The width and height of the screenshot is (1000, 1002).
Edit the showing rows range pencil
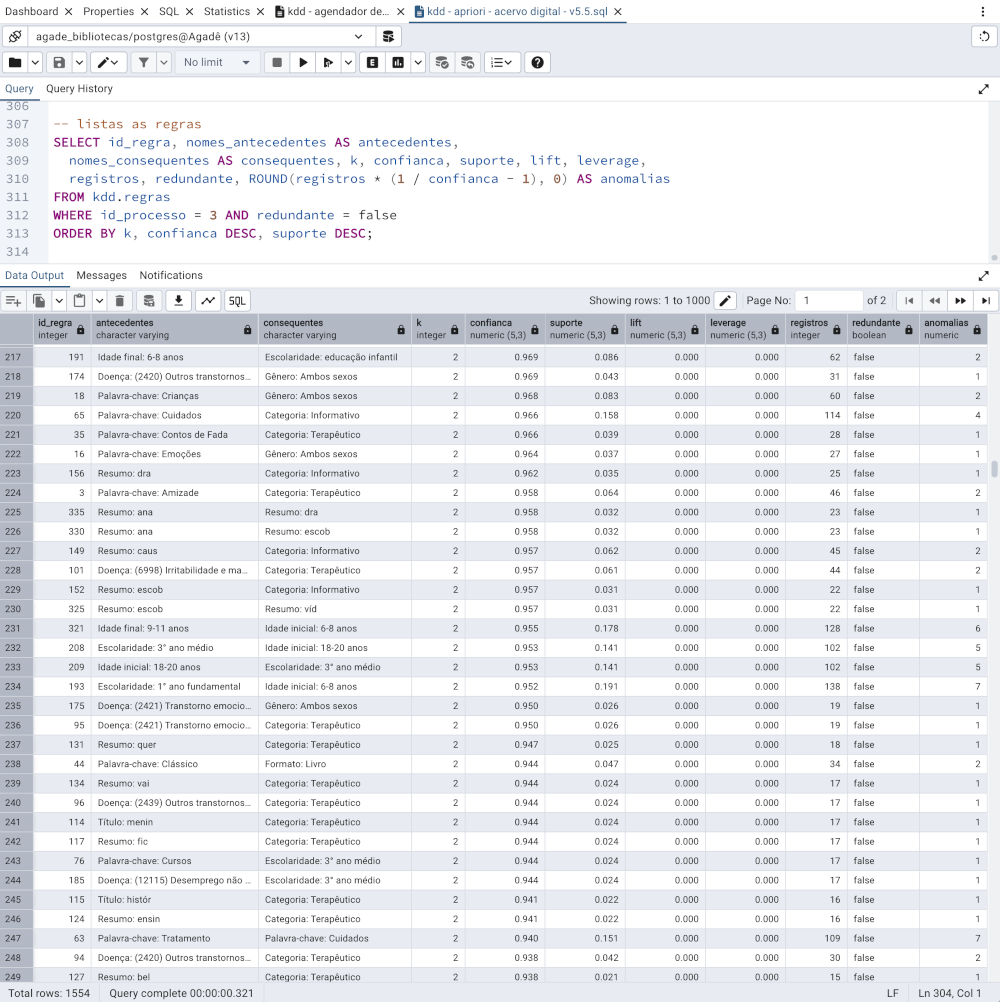[x=725, y=300]
